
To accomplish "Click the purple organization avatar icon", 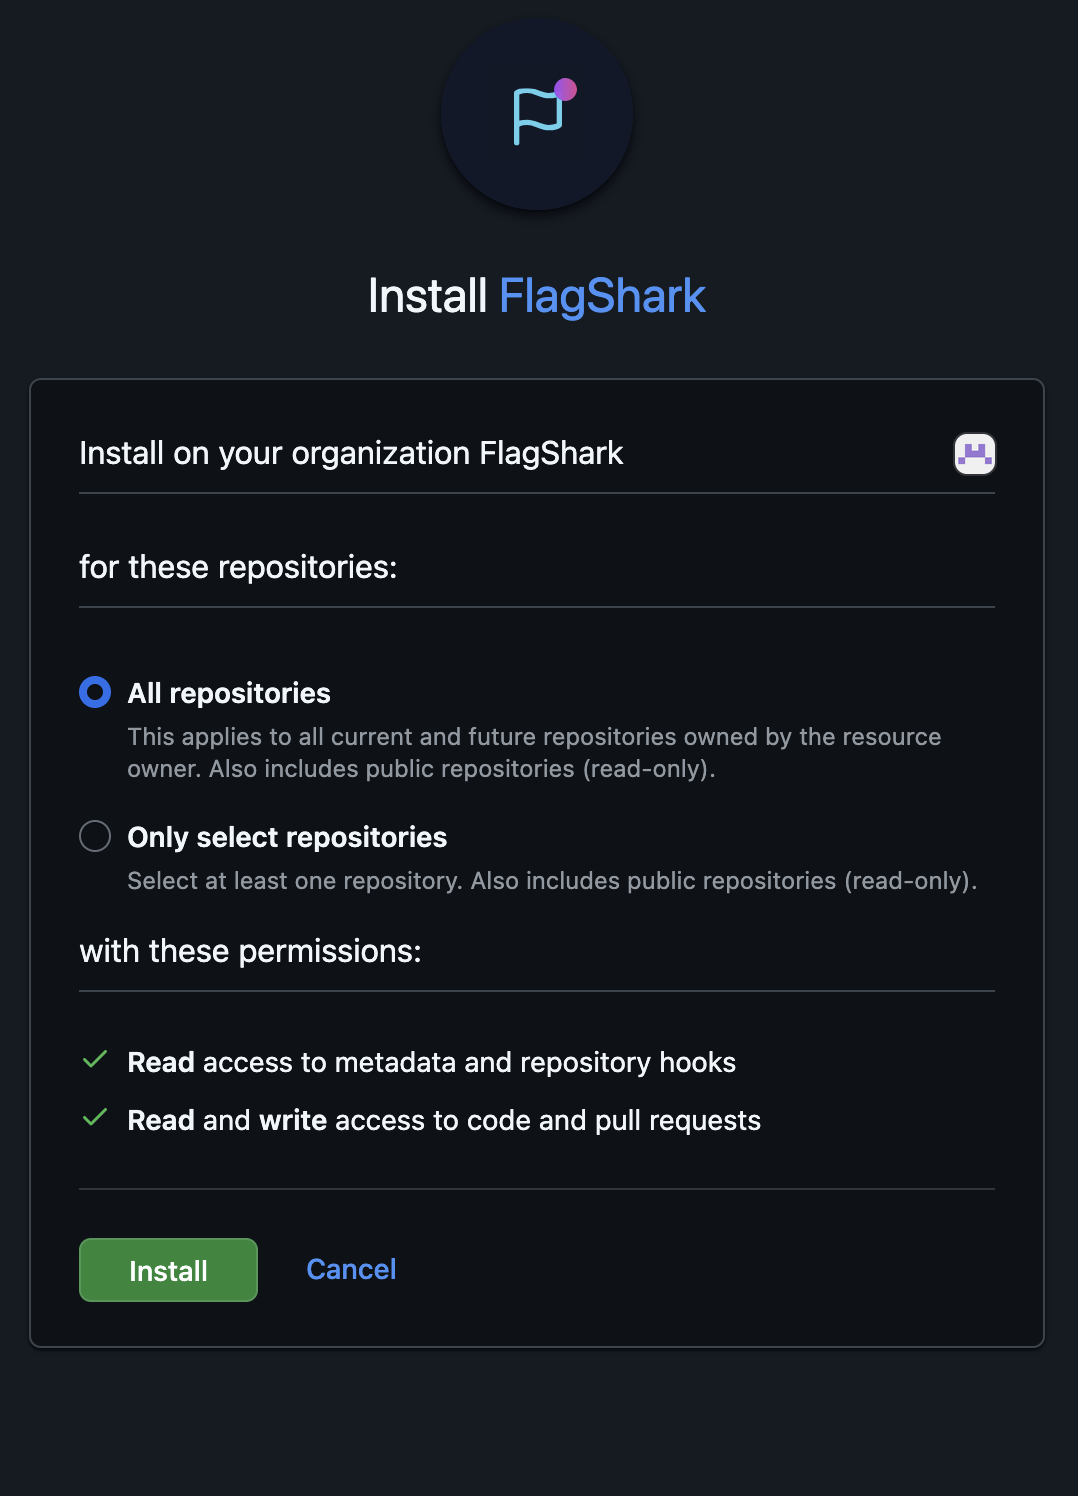I will (x=974, y=453).
